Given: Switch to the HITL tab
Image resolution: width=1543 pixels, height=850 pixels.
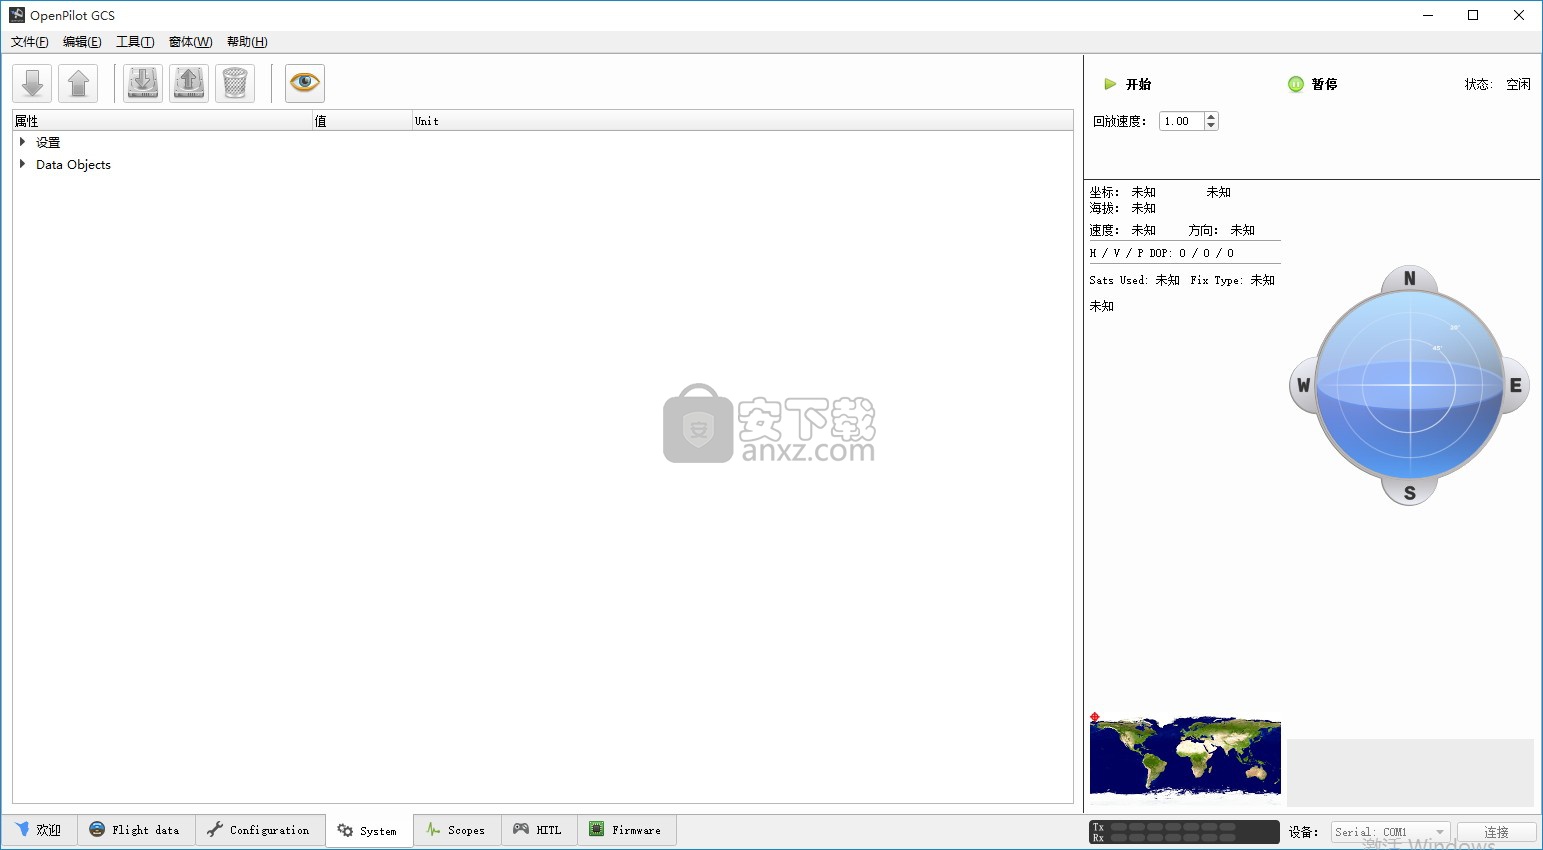Looking at the screenshot, I should pos(538,830).
